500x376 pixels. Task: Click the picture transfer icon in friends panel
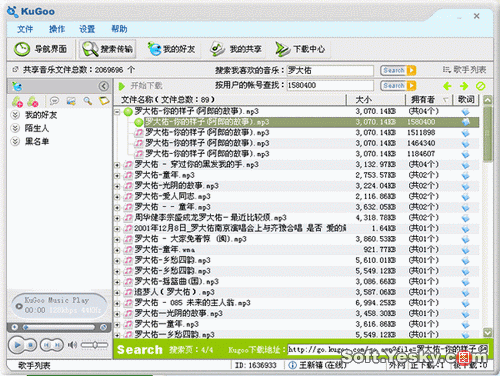[71, 101]
